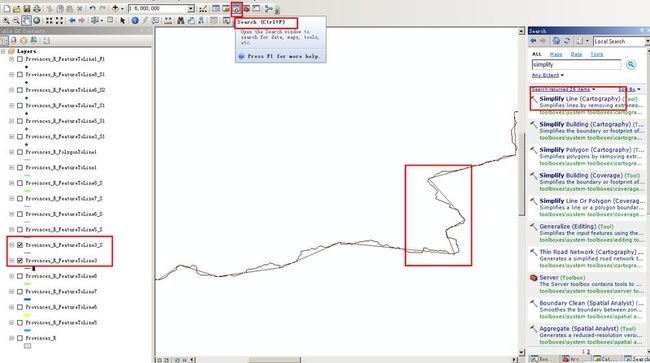Collapse Provinces_R_FeatureToLine1 legend
This screenshot has height=363, width=650.
12,167
